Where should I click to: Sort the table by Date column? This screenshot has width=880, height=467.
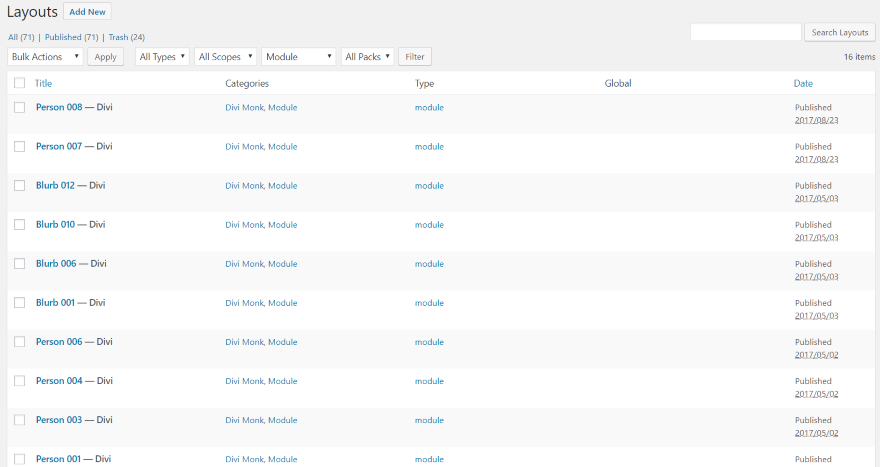[803, 83]
